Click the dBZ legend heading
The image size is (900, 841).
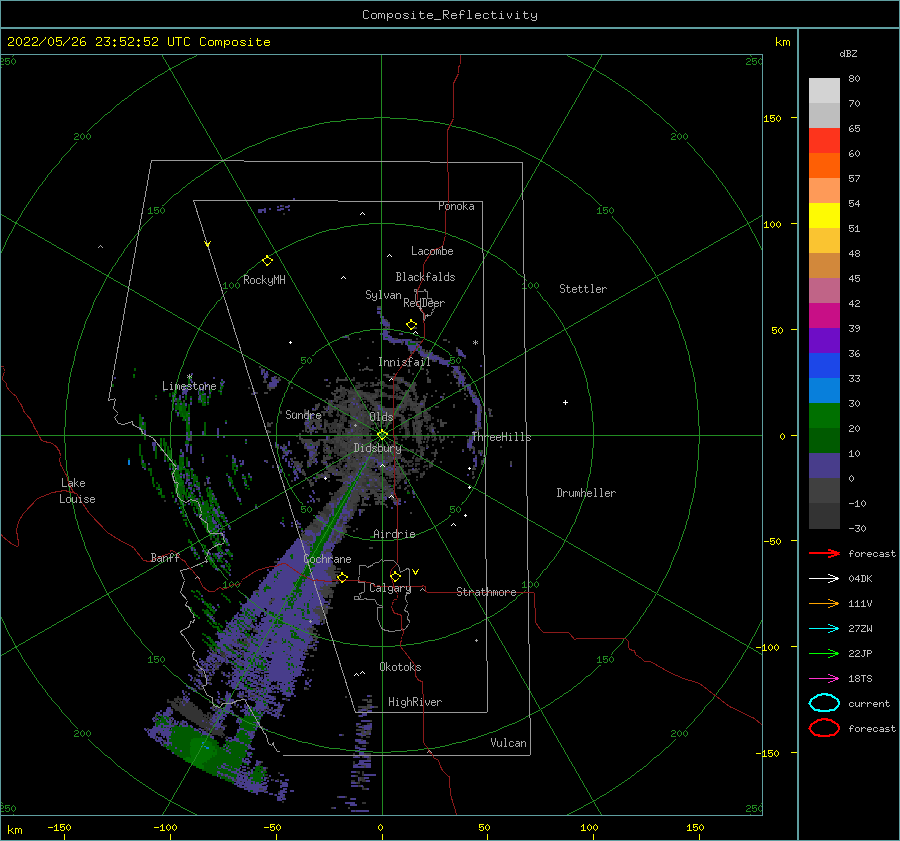[x=848, y=53]
